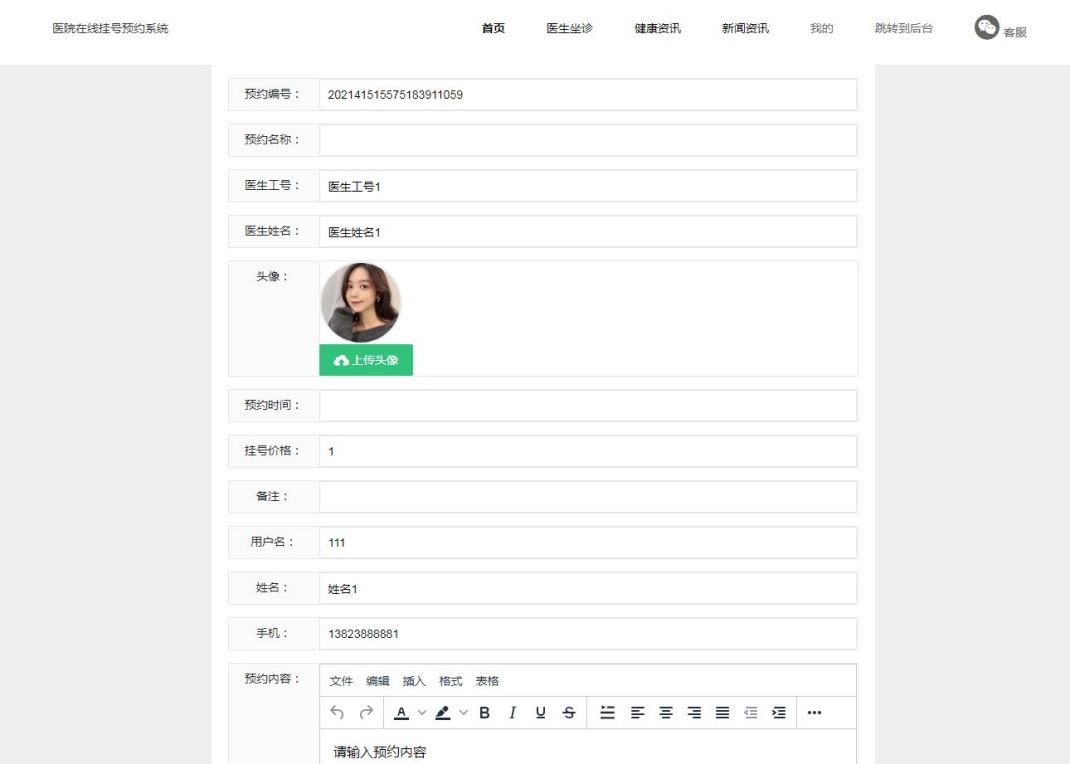The width and height of the screenshot is (1070, 764).
Task: Click 客服 text link
Action: pos(1015,32)
